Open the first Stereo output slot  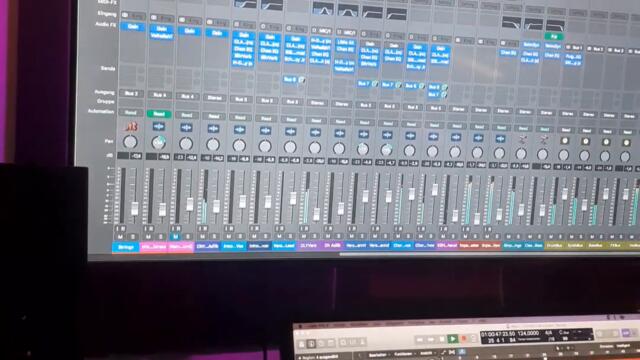click(215, 98)
